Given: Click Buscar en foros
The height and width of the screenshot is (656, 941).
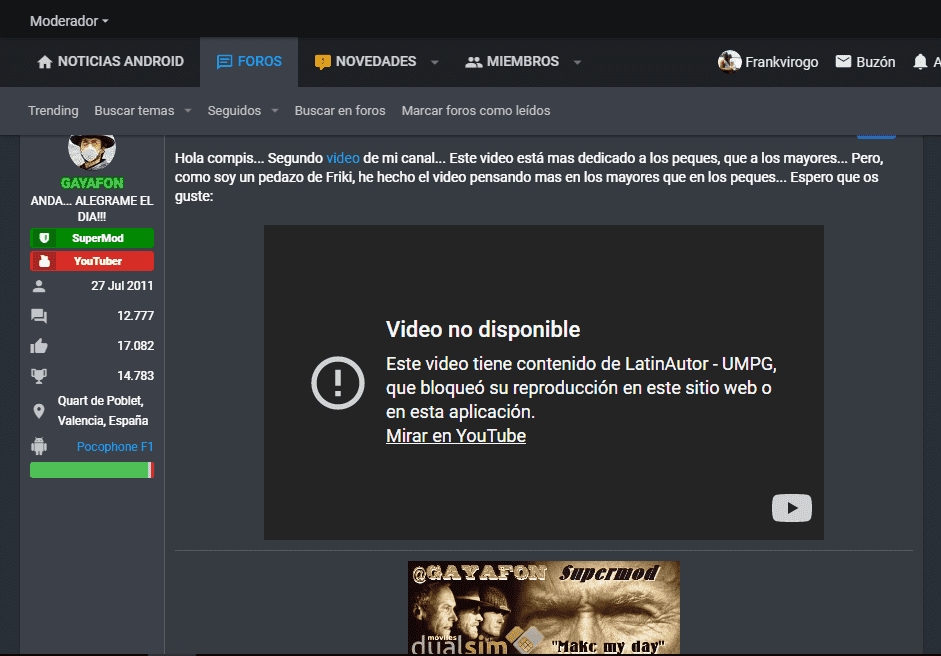Looking at the screenshot, I should [x=340, y=110].
